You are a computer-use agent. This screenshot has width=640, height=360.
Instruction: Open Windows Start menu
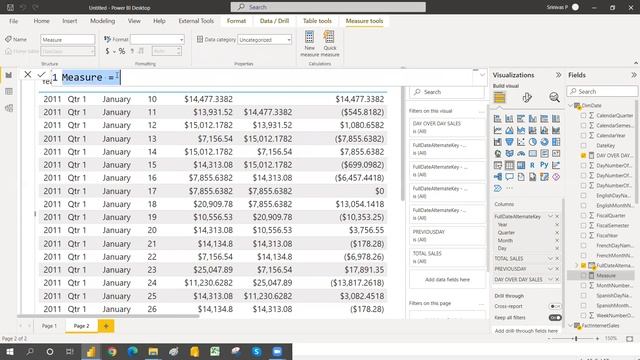(x=9, y=351)
